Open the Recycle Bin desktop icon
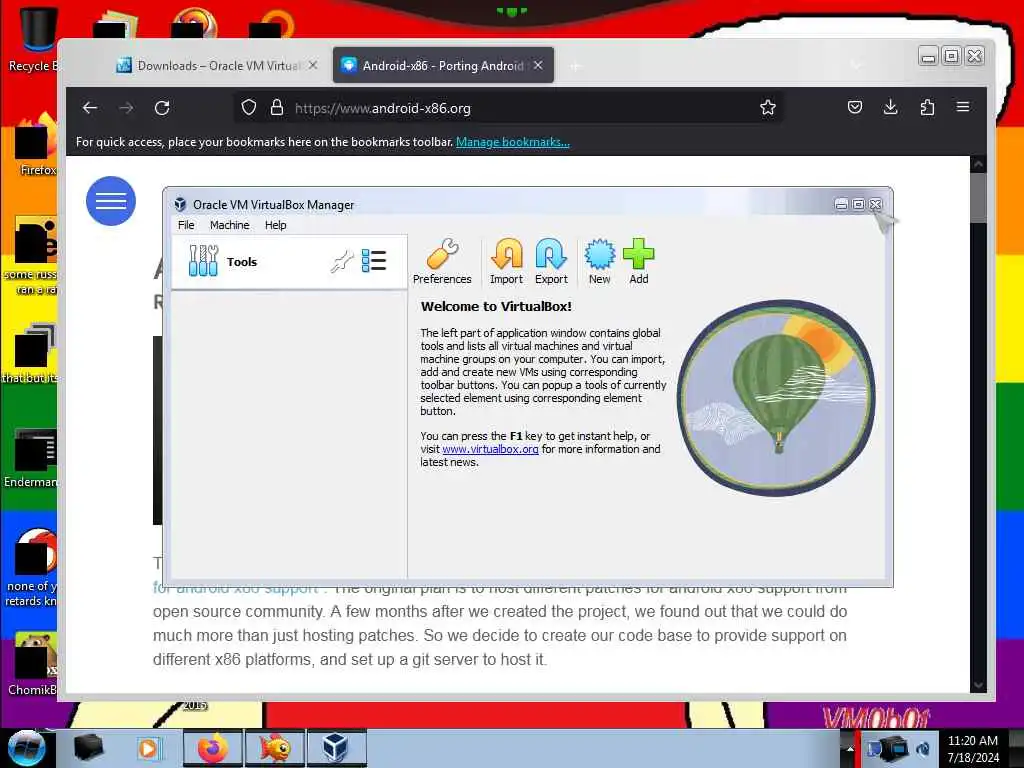This screenshot has width=1024, height=768. pyautogui.click(x=34, y=38)
